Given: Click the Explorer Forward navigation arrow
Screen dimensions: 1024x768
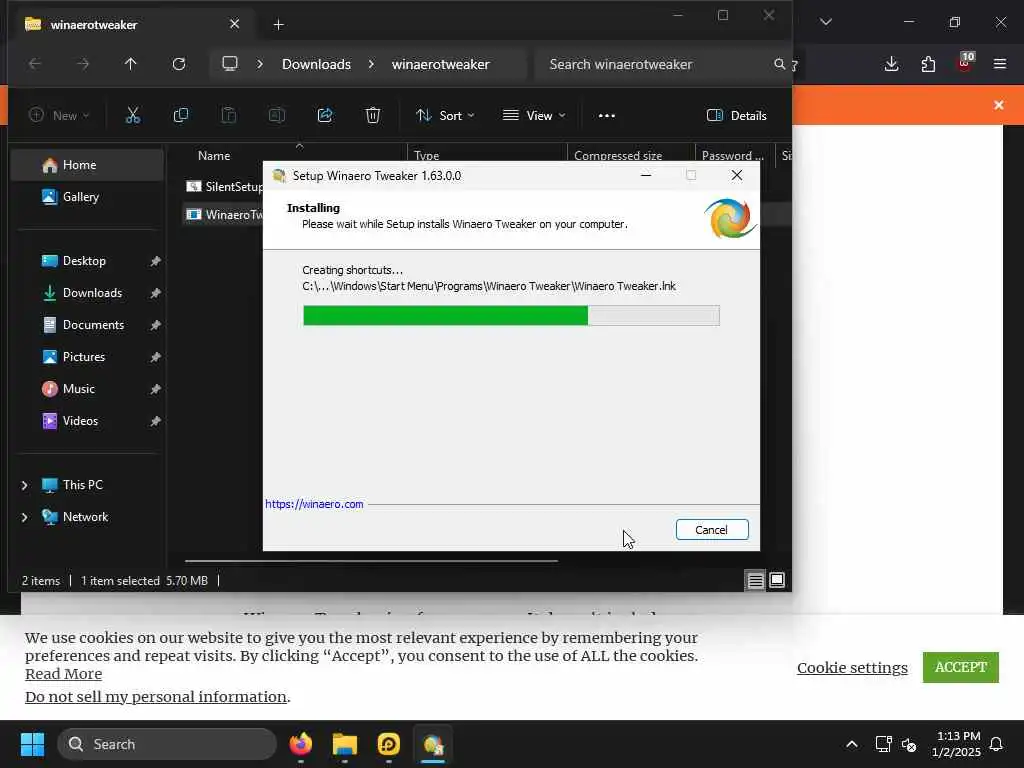Looking at the screenshot, I should (x=82, y=64).
